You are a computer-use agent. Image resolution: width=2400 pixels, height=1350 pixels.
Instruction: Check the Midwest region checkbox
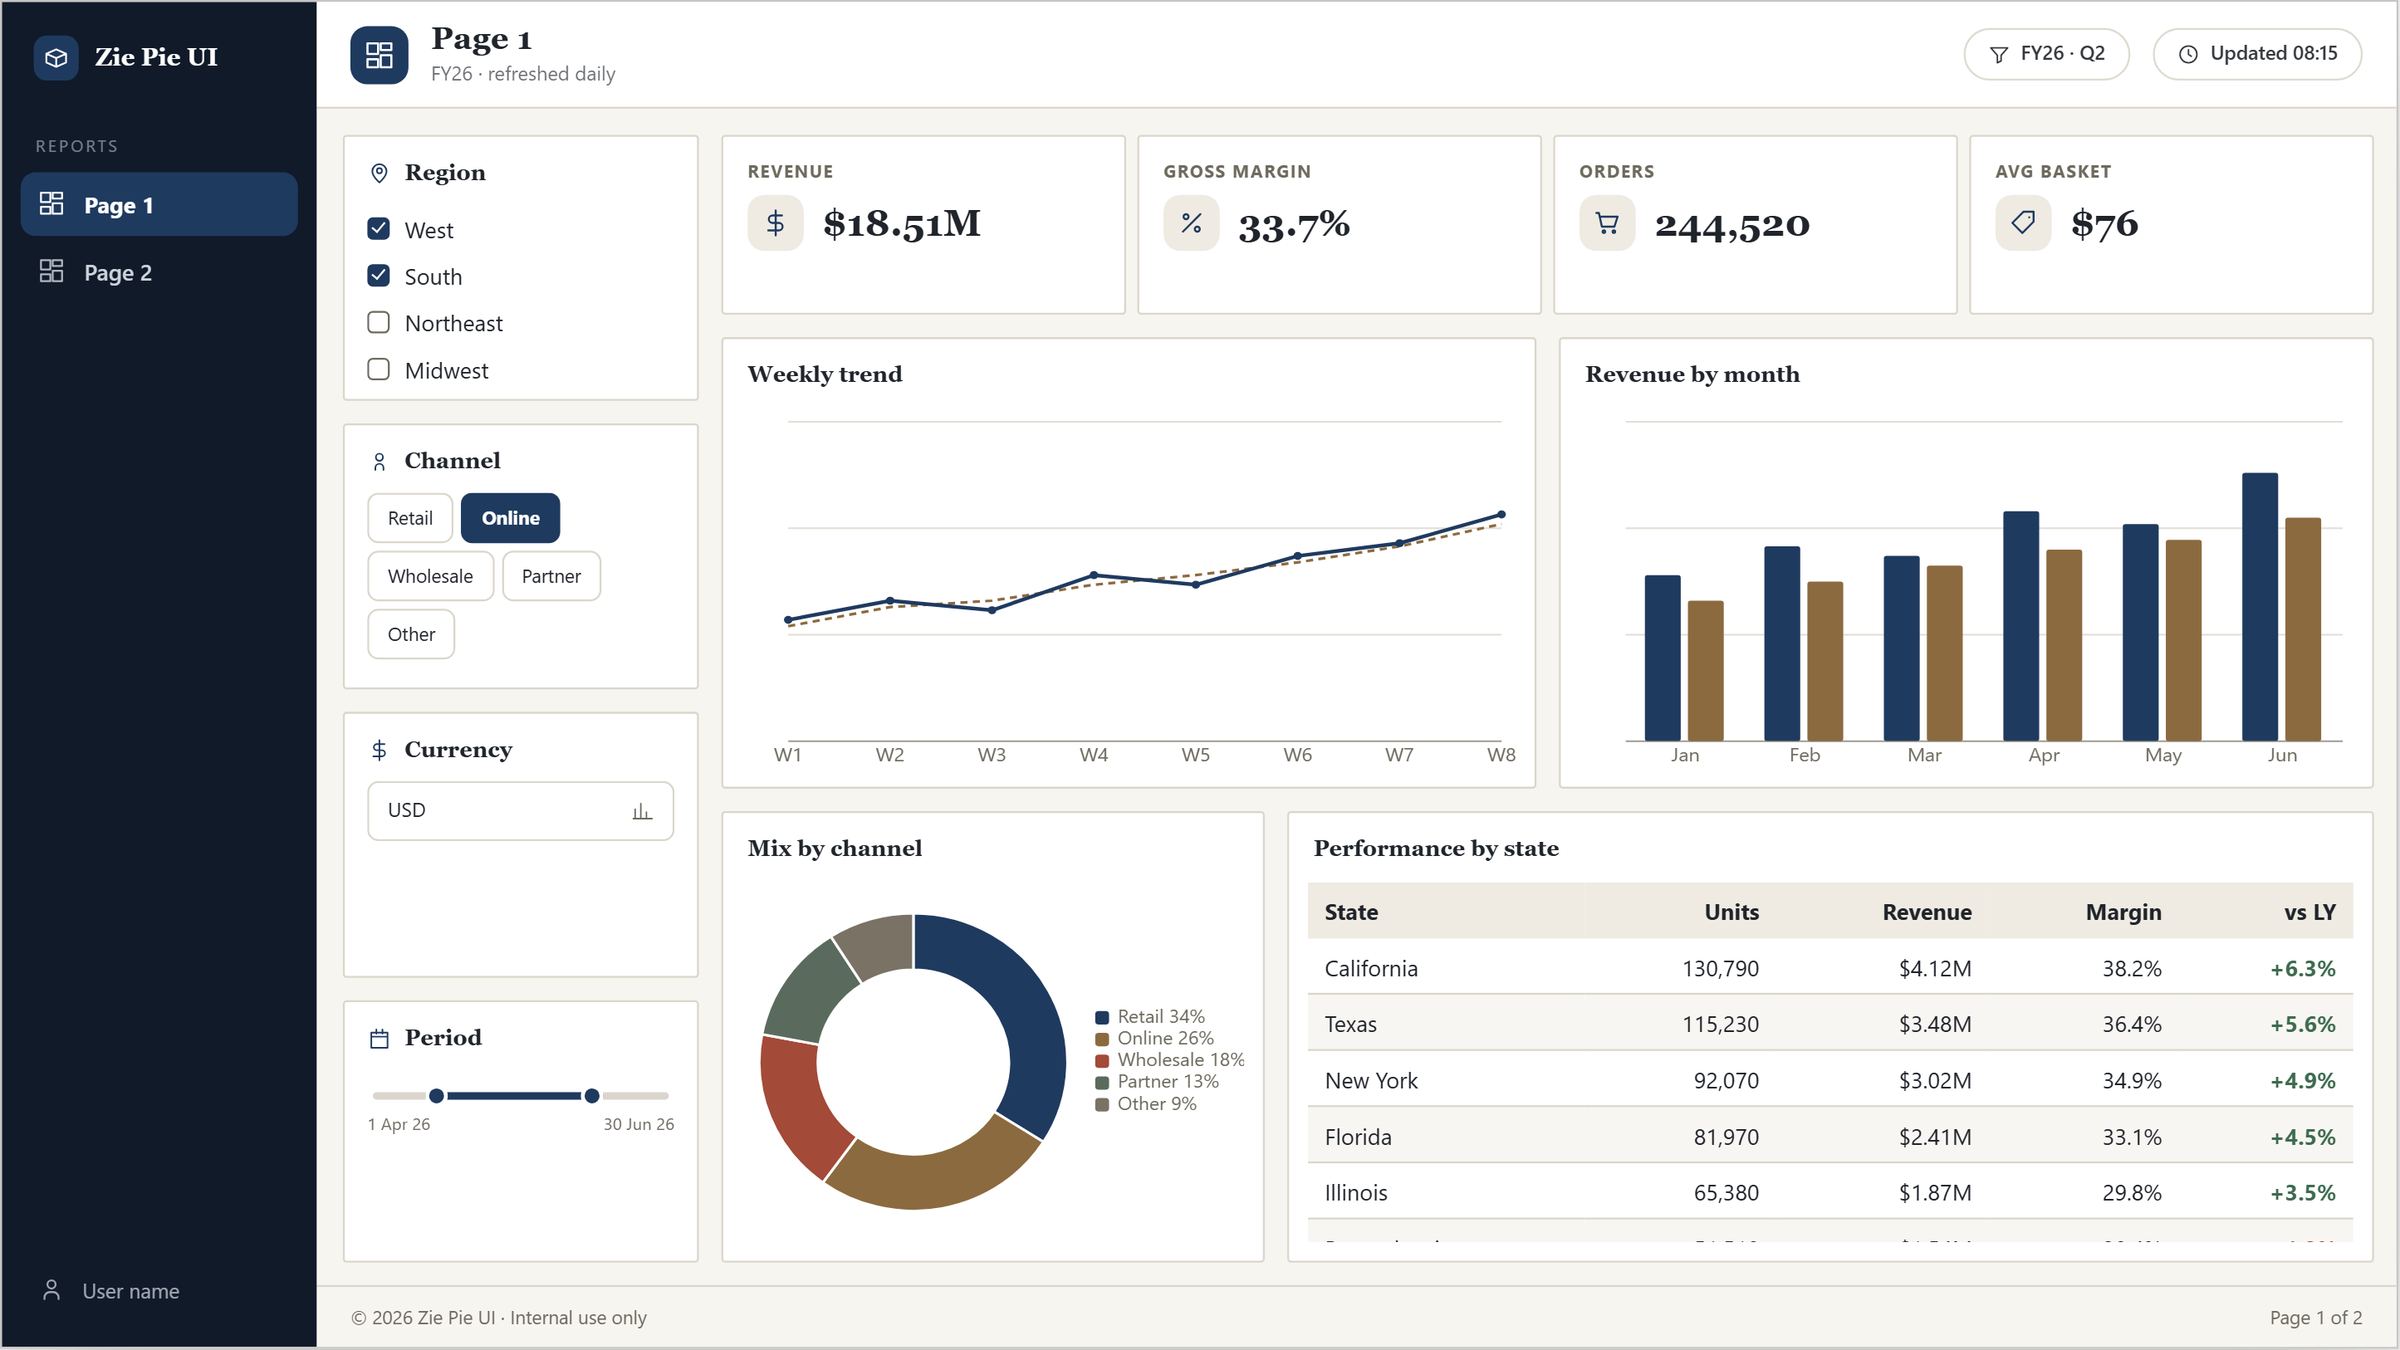coord(378,369)
